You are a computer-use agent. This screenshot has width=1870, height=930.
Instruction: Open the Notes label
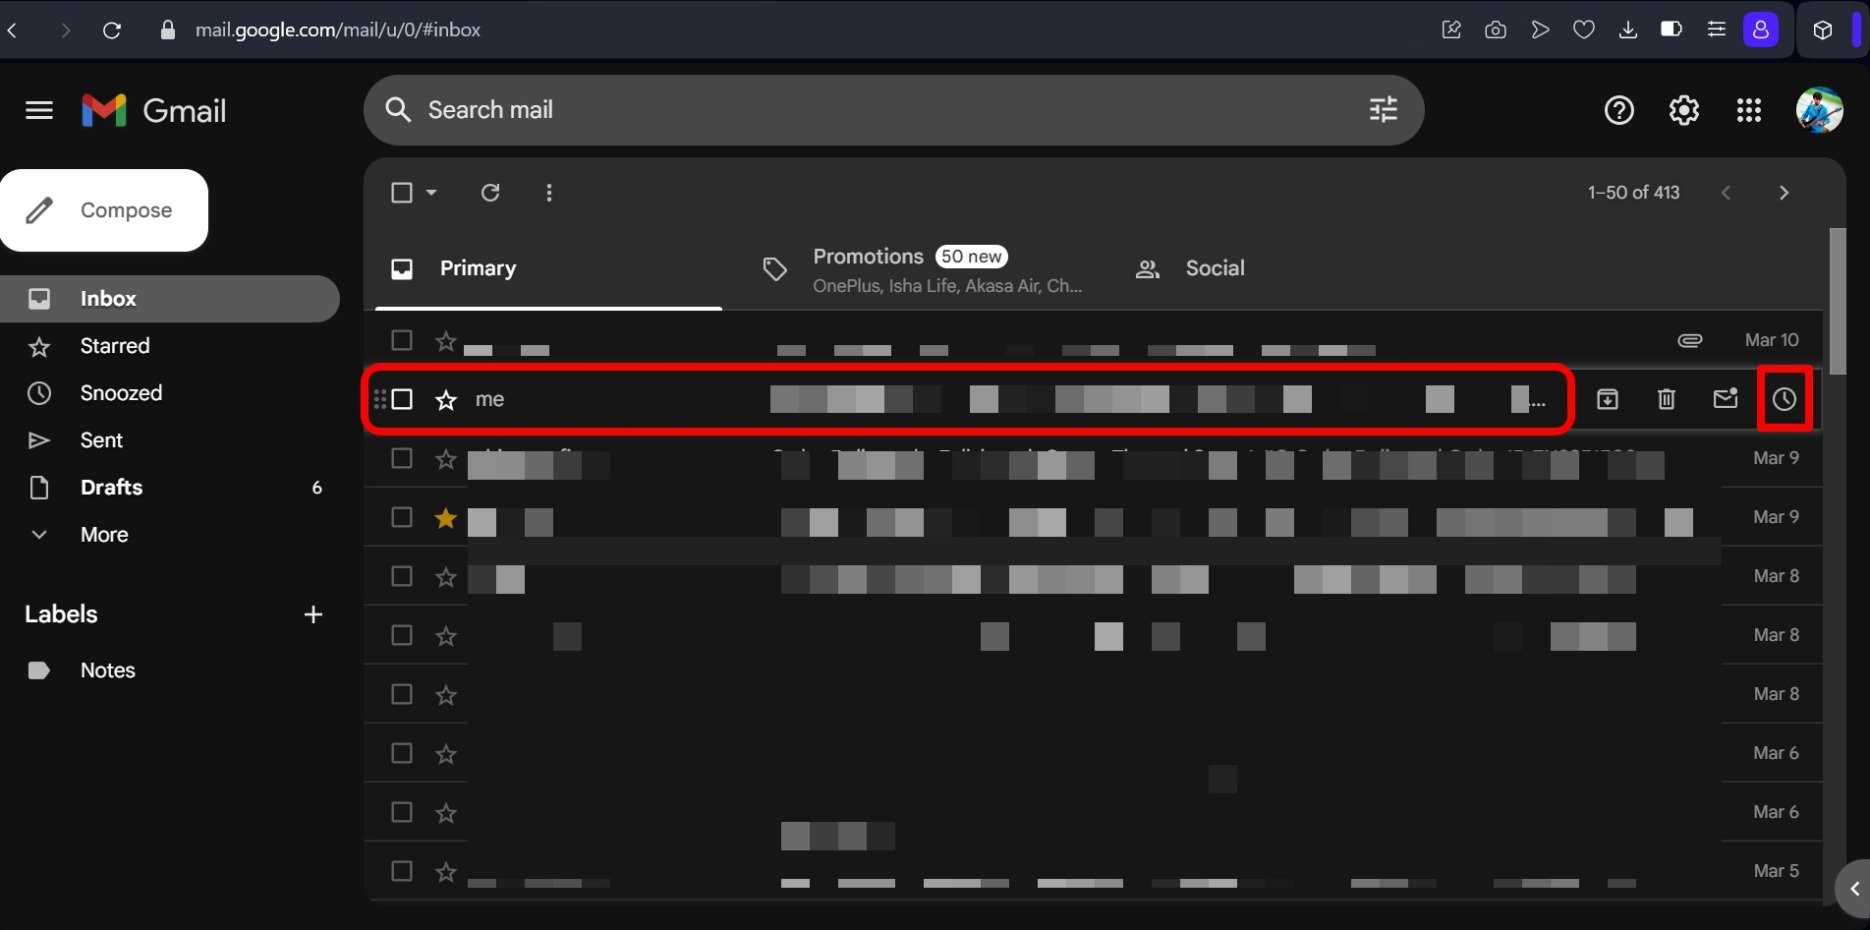[107, 670]
